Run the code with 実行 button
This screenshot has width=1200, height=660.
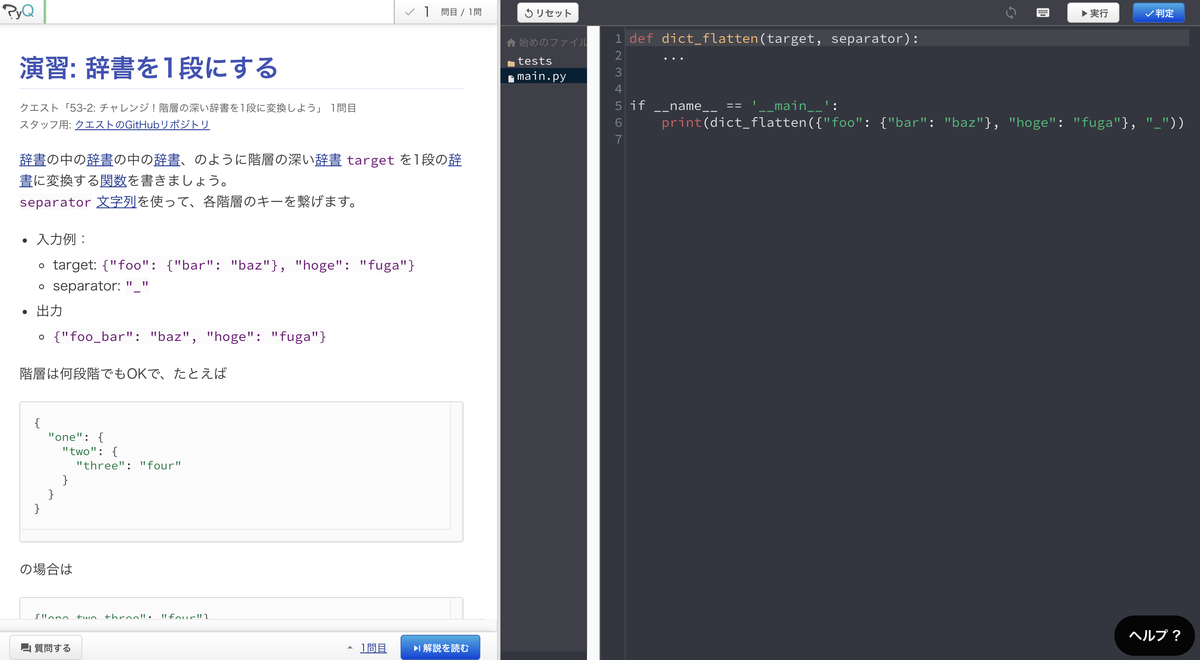pos(1093,13)
